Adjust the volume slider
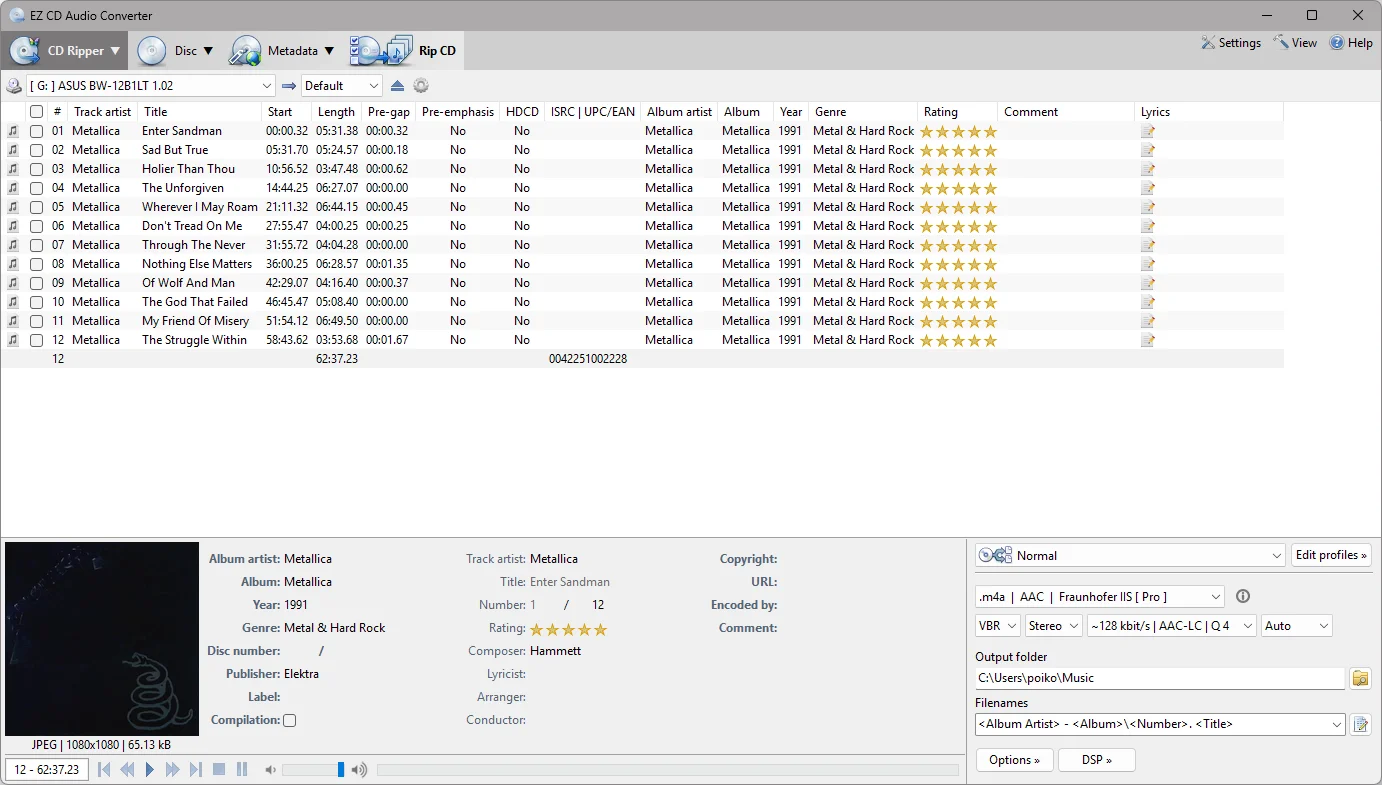Viewport: 1382px width, 785px height. tap(314, 769)
